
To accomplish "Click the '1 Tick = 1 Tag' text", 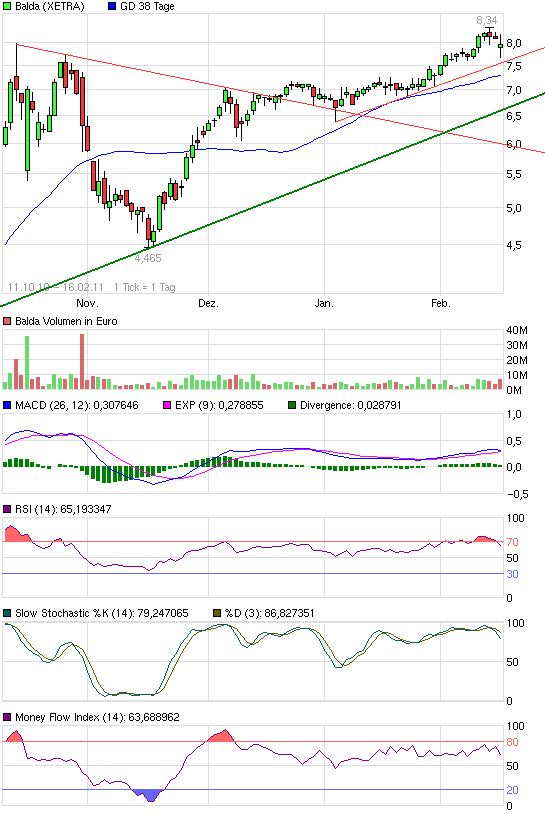I will tap(145, 287).
